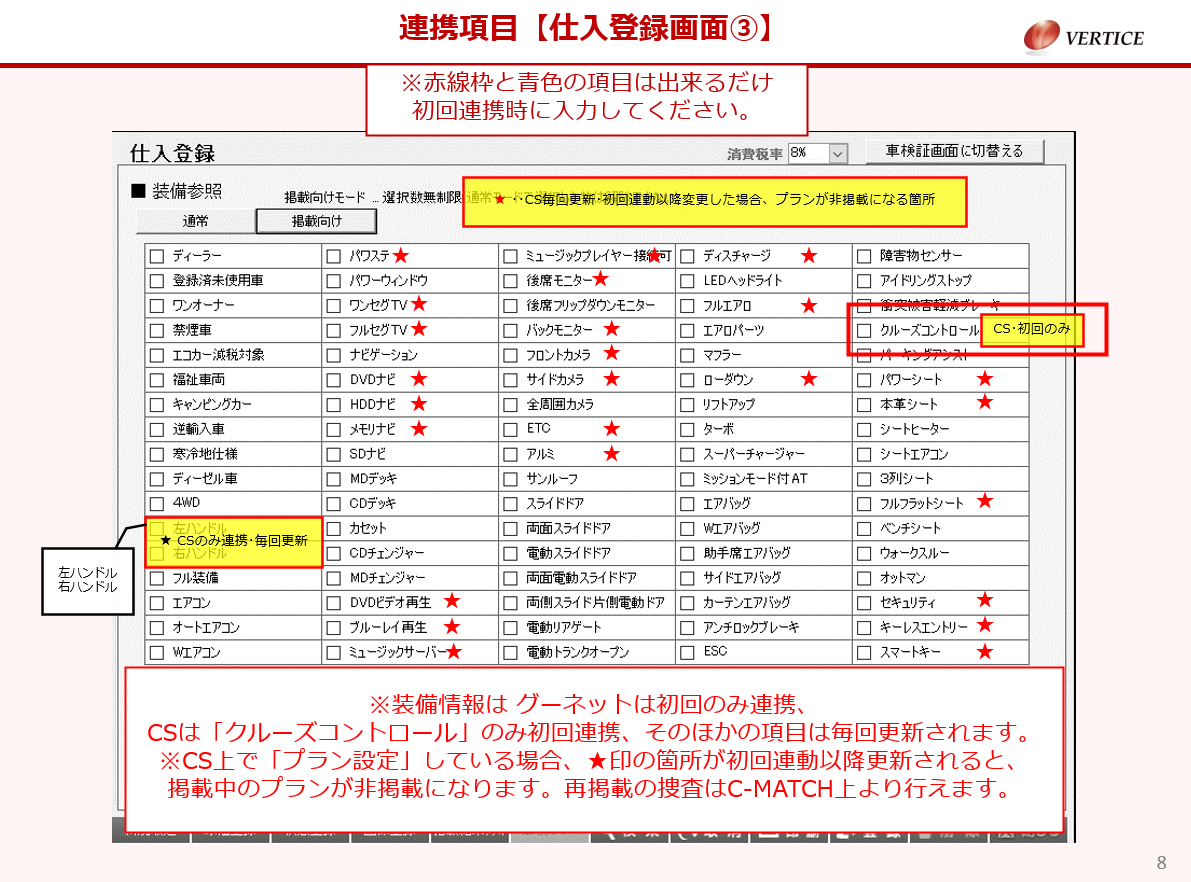Switch to 通常 mode
The width and height of the screenshot is (1191, 882).
[195, 221]
